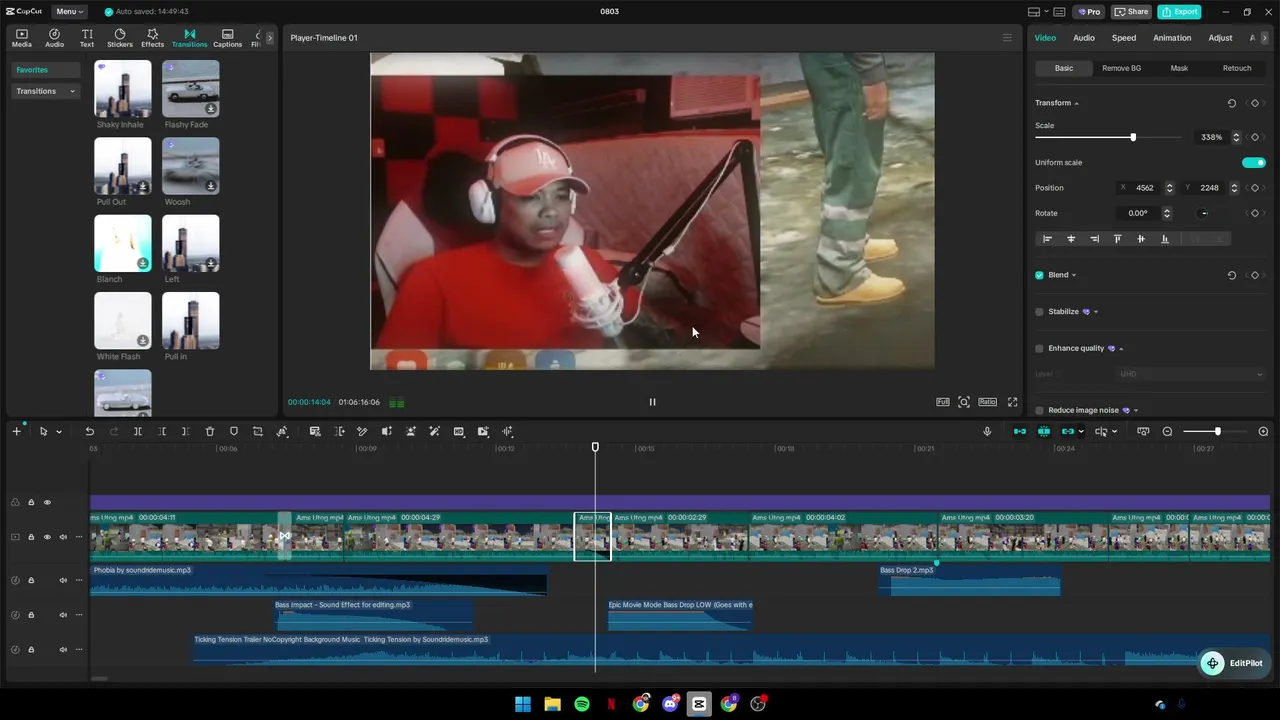Open the preview Ratio options
Image resolution: width=1280 pixels, height=720 pixels.
987,402
